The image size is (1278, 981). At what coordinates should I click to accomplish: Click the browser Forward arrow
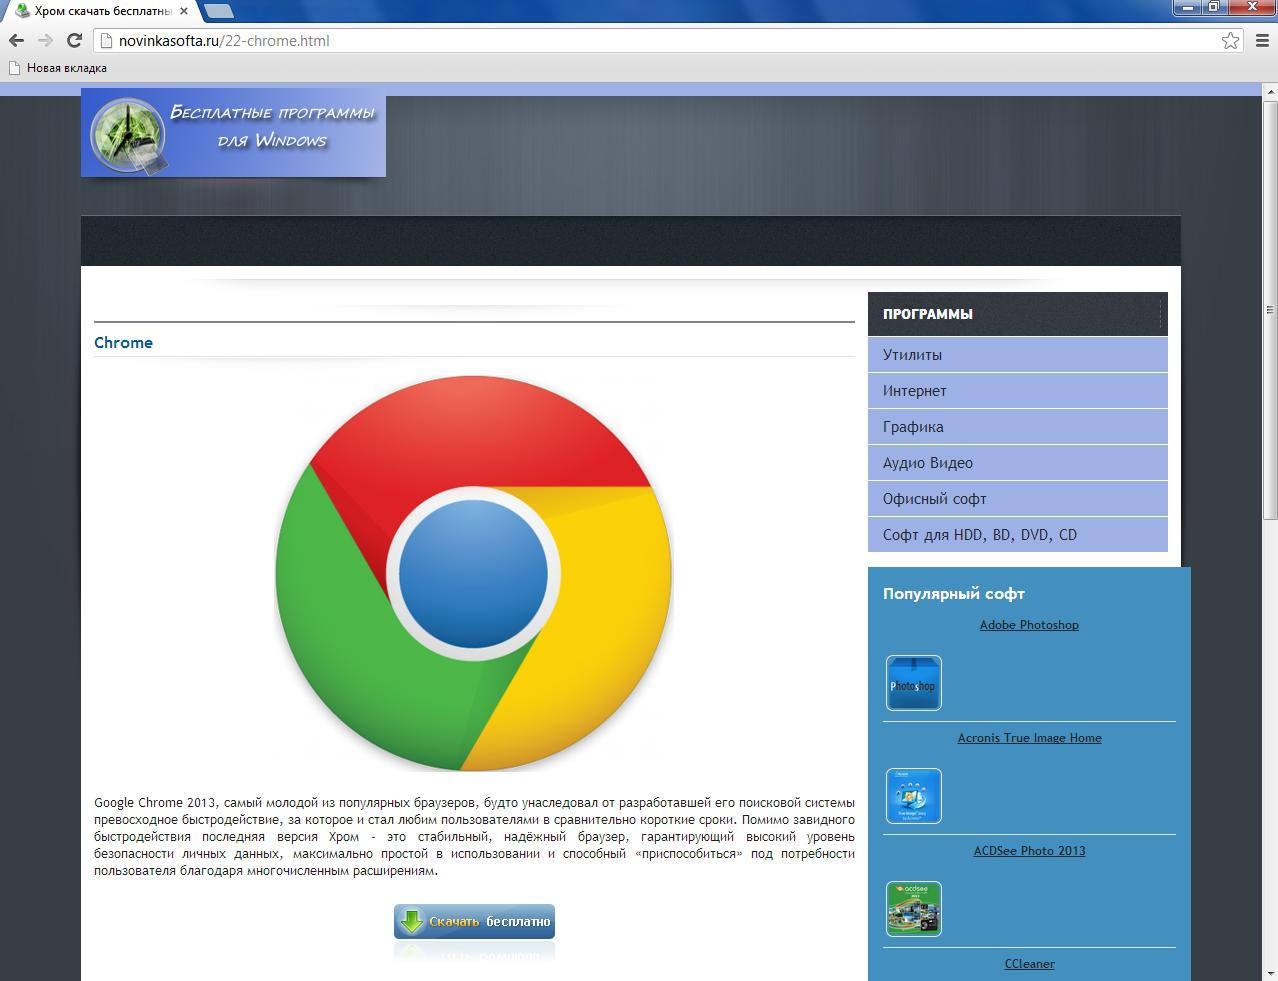coord(45,41)
